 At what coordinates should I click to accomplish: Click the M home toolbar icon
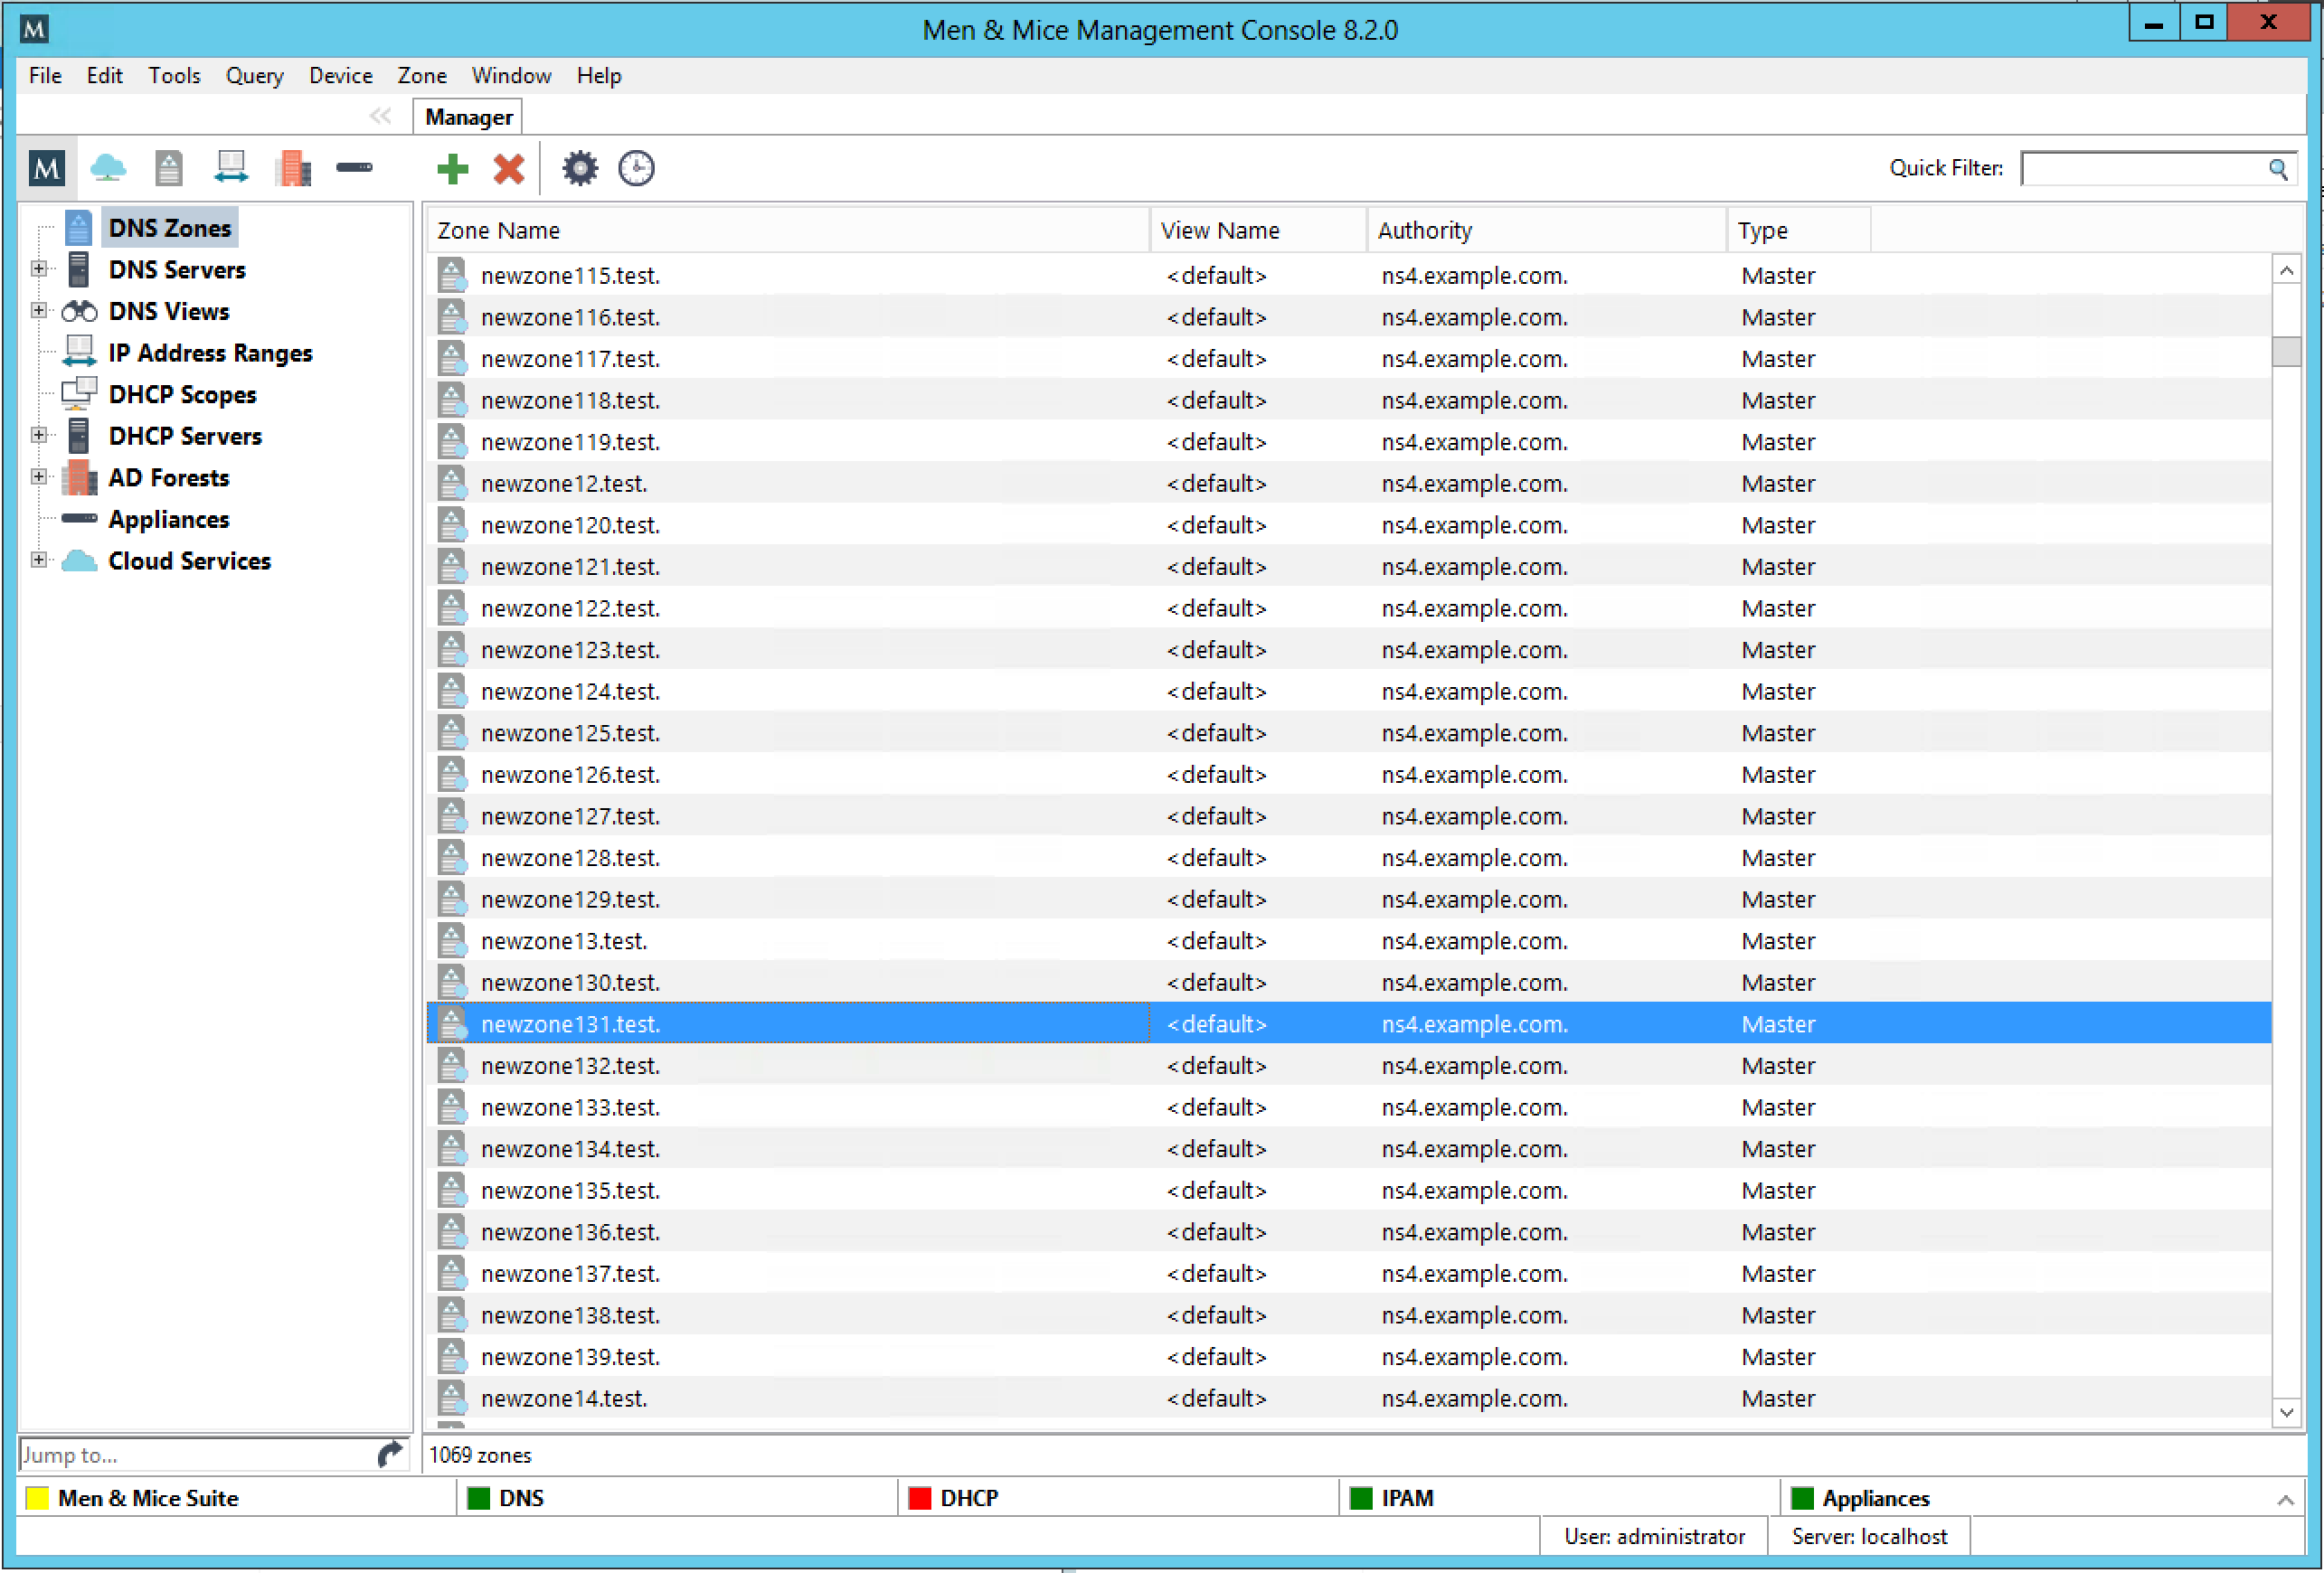pos(46,168)
